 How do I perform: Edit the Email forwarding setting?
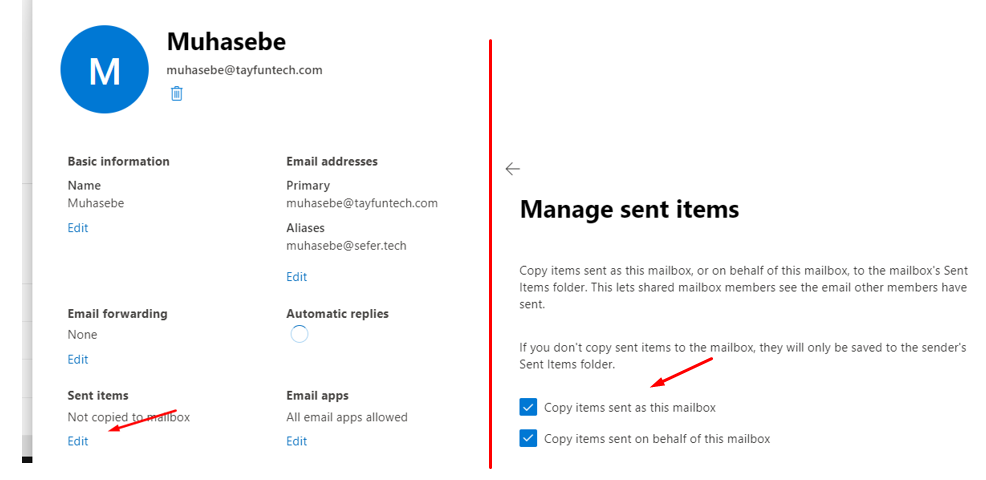(78, 359)
